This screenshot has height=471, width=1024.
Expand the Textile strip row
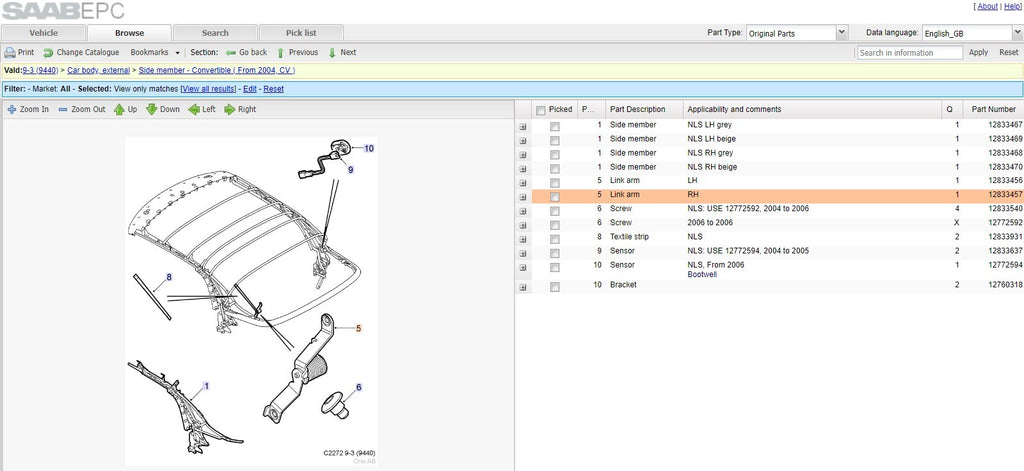(522, 239)
